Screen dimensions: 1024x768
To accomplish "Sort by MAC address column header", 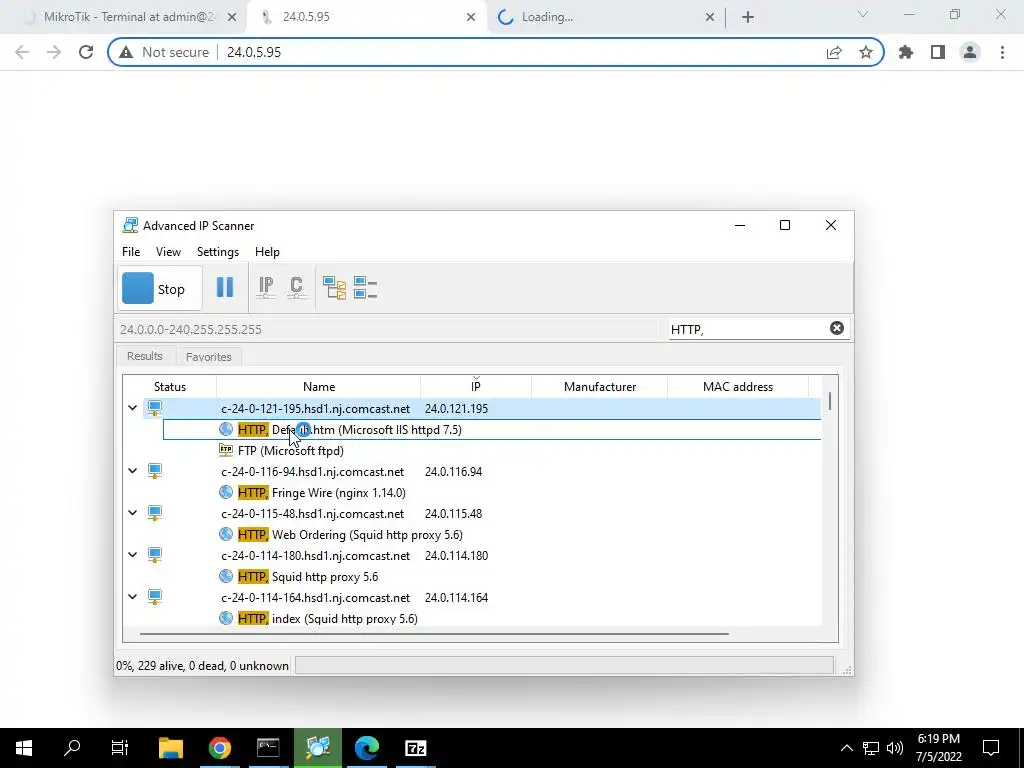I will click(x=738, y=387).
